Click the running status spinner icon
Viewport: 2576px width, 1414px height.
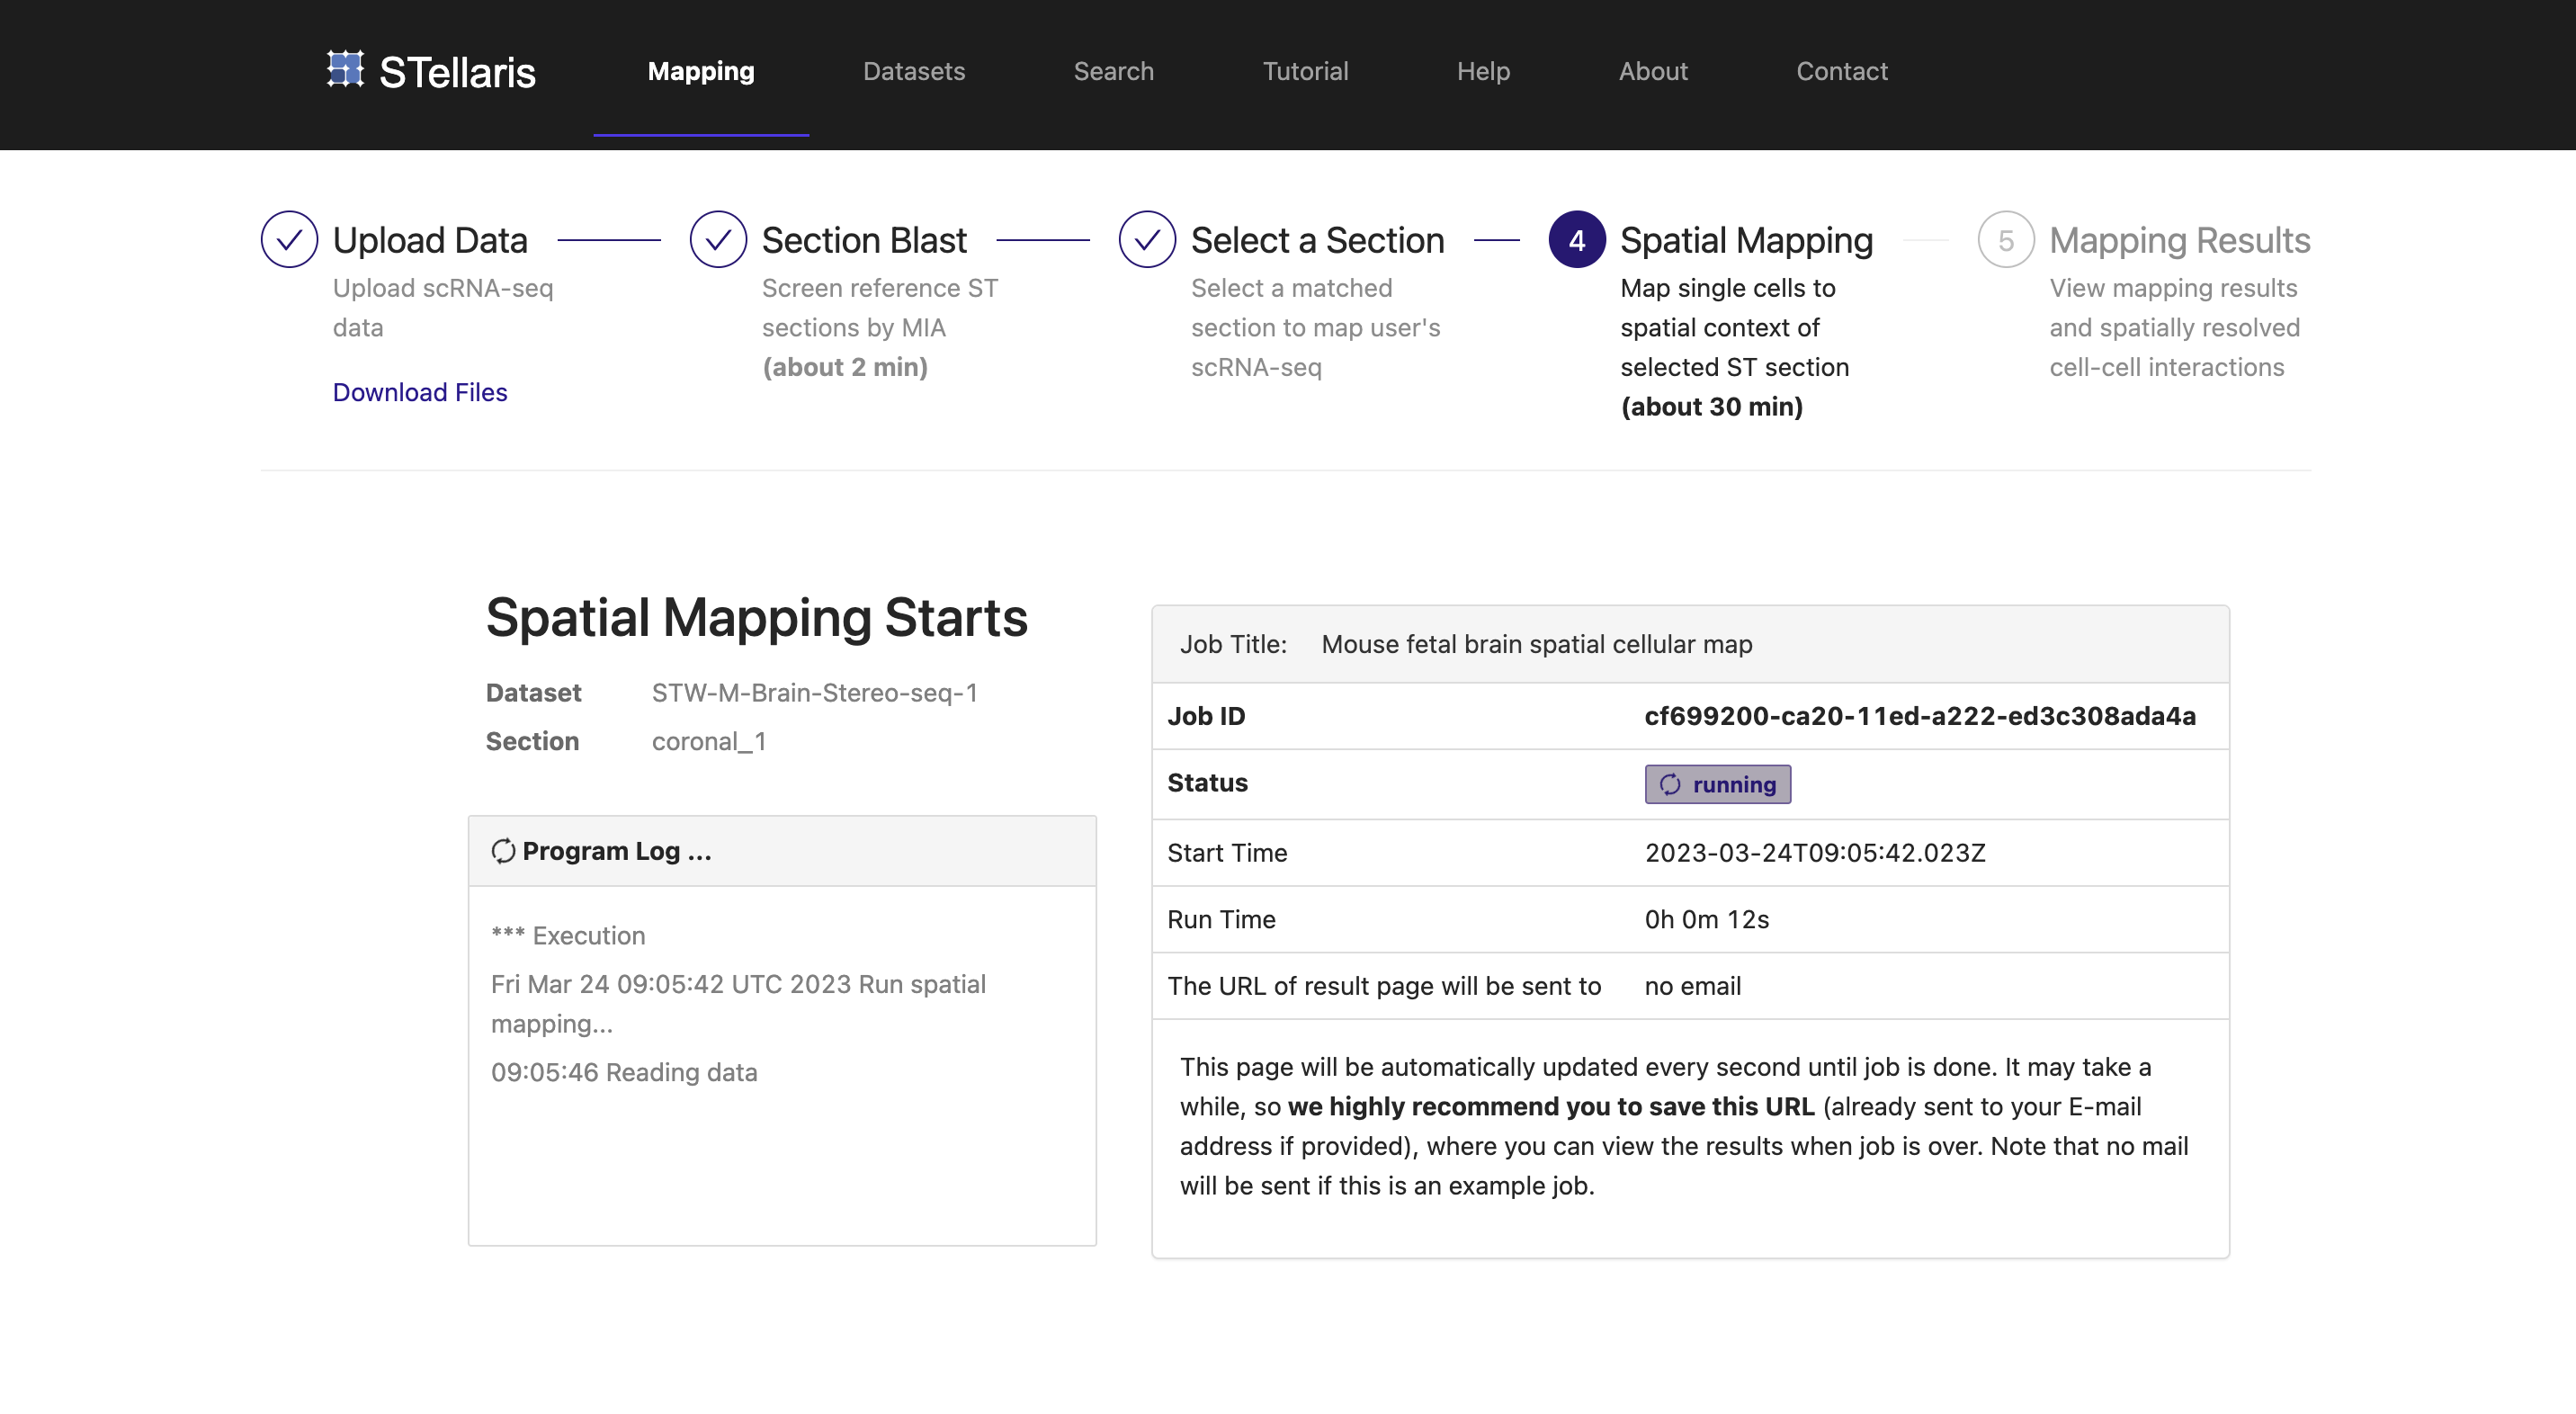(x=1669, y=783)
